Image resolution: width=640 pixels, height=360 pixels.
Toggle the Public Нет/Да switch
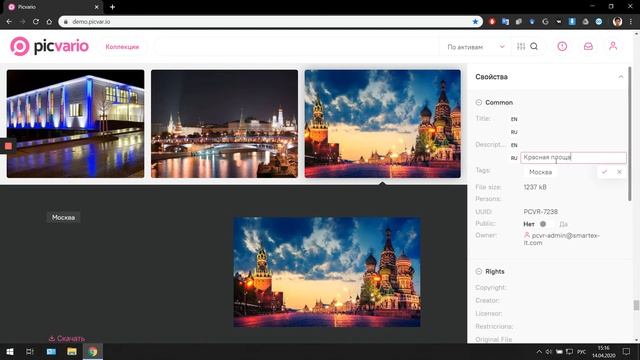[x=546, y=224]
